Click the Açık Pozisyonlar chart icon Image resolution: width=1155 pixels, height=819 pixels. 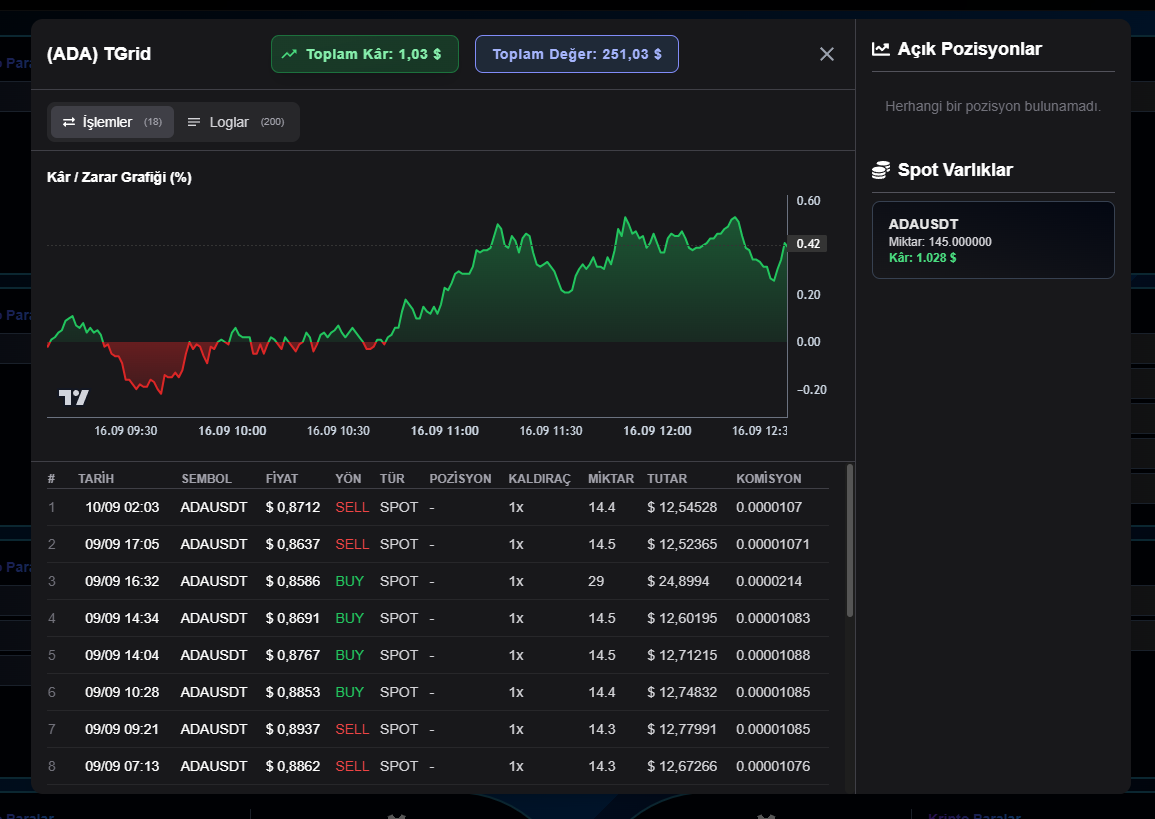pyautogui.click(x=880, y=49)
